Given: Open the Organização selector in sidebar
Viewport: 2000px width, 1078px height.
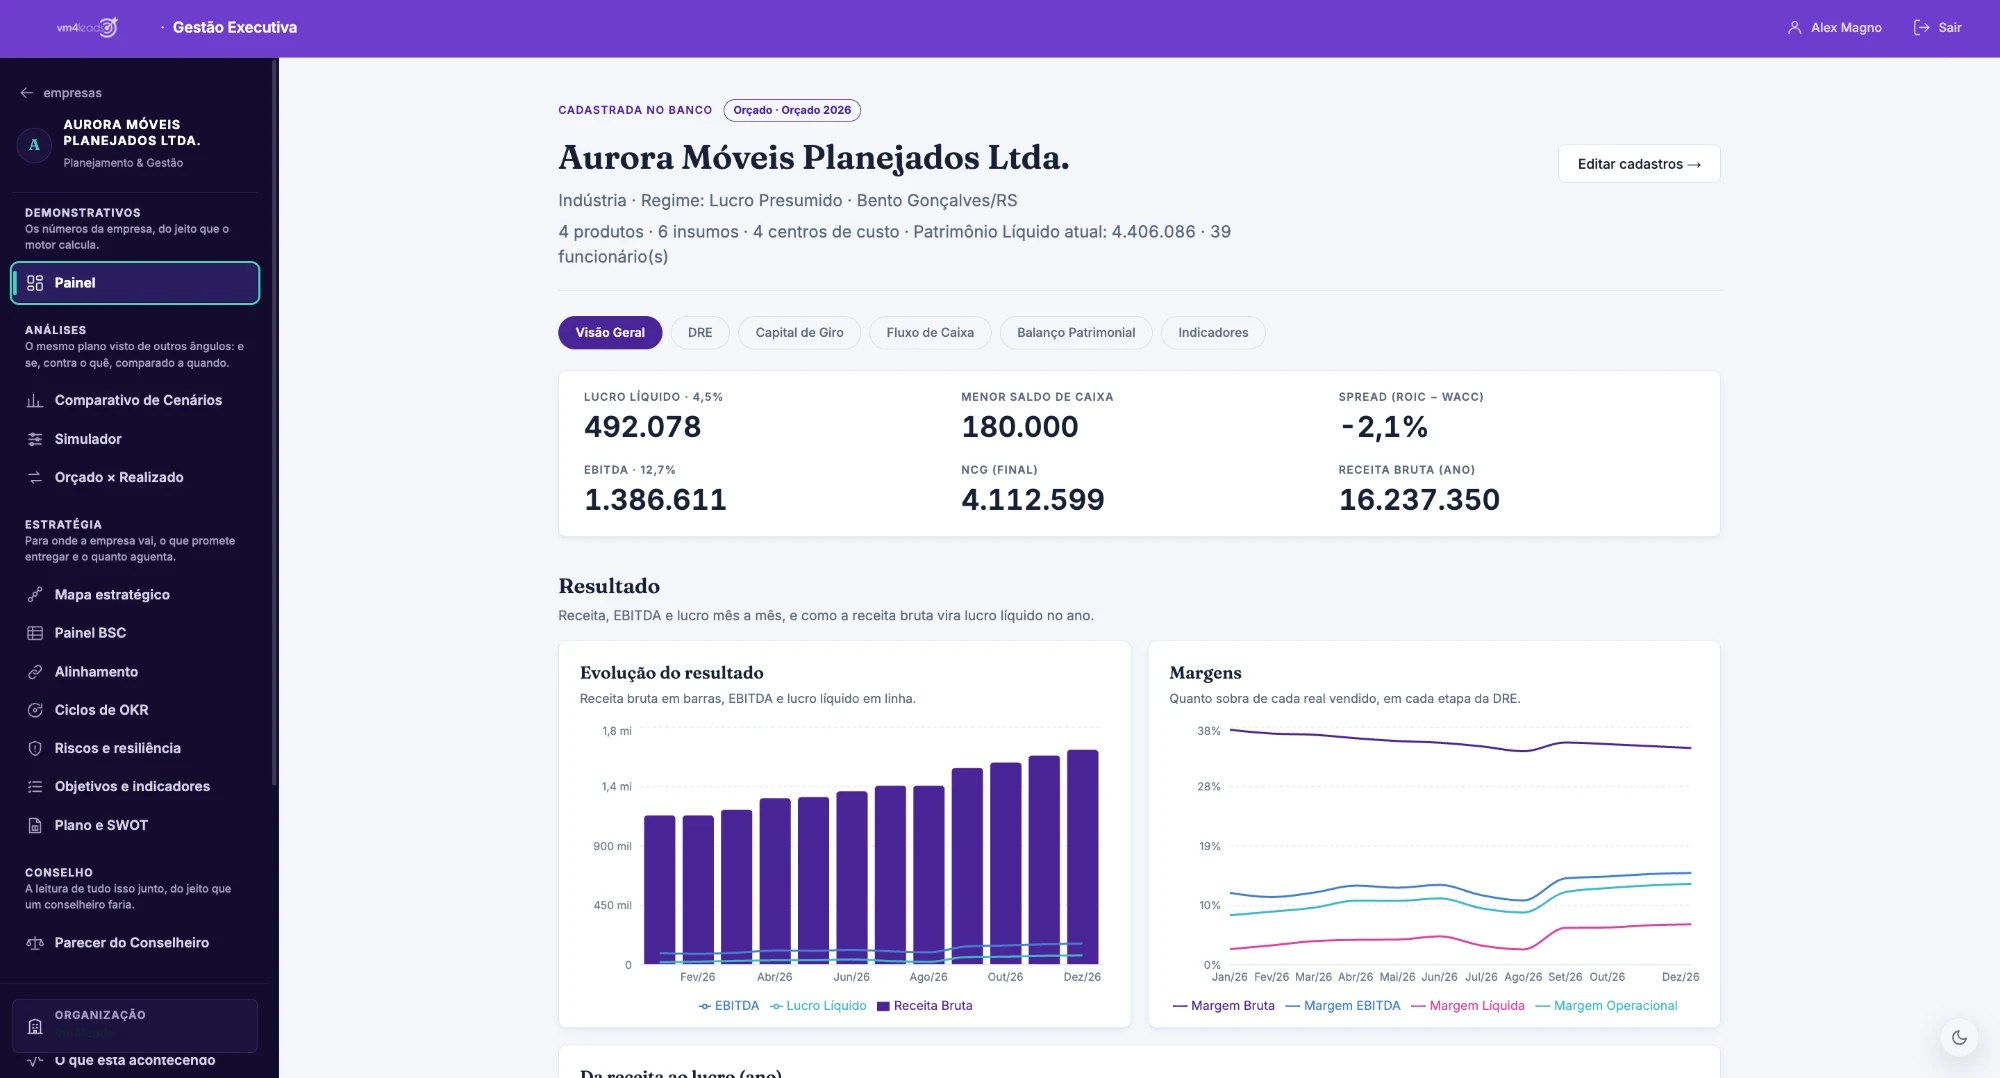Looking at the screenshot, I should click(135, 1026).
